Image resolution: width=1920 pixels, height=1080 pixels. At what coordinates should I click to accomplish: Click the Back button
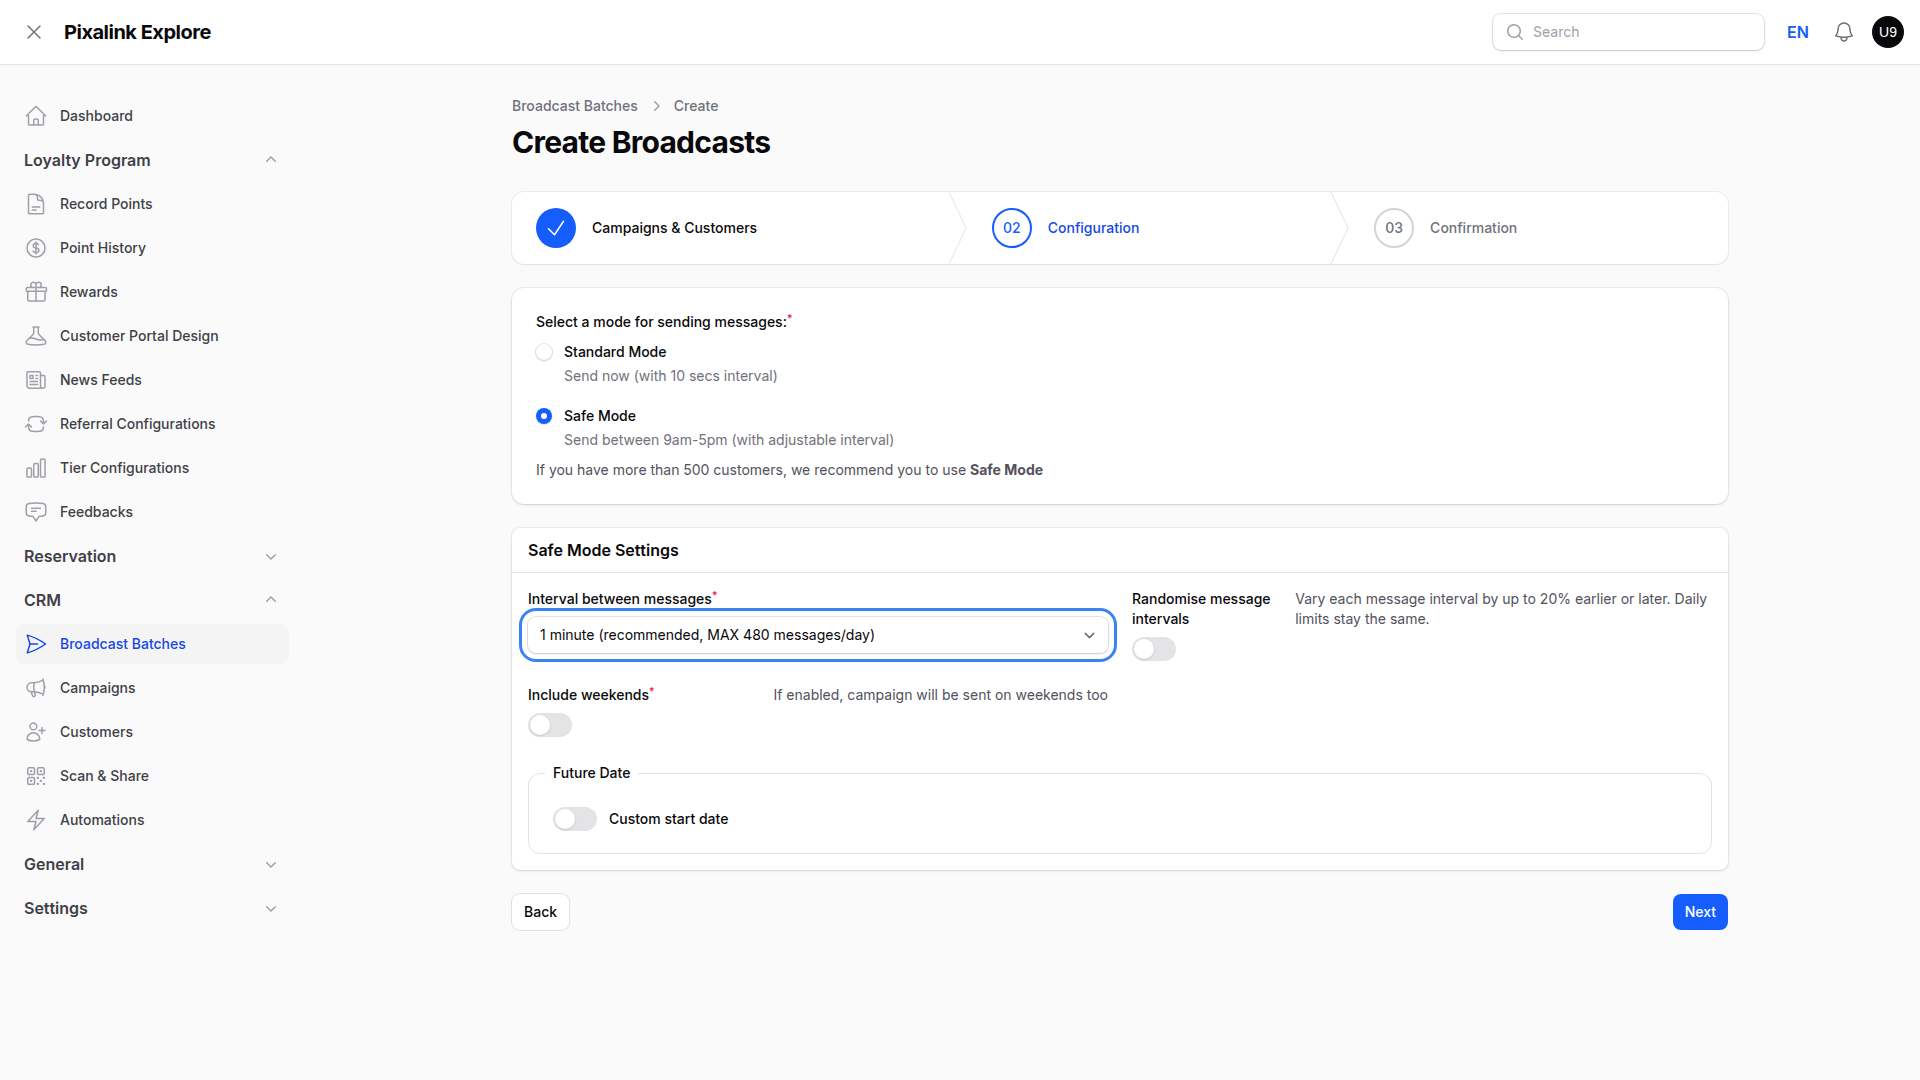540,912
